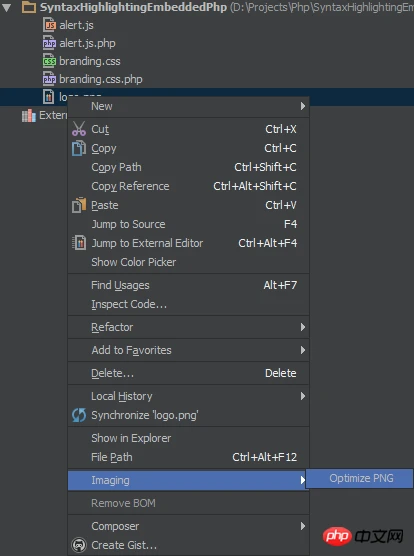Open the Refactor submenu arrow
This screenshot has height=556, width=414.
click(303, 327)
